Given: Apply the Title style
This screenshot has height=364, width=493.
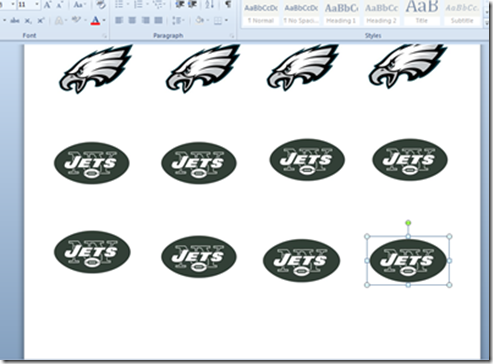Looking at the screenshot, I should tap(422, 13).
